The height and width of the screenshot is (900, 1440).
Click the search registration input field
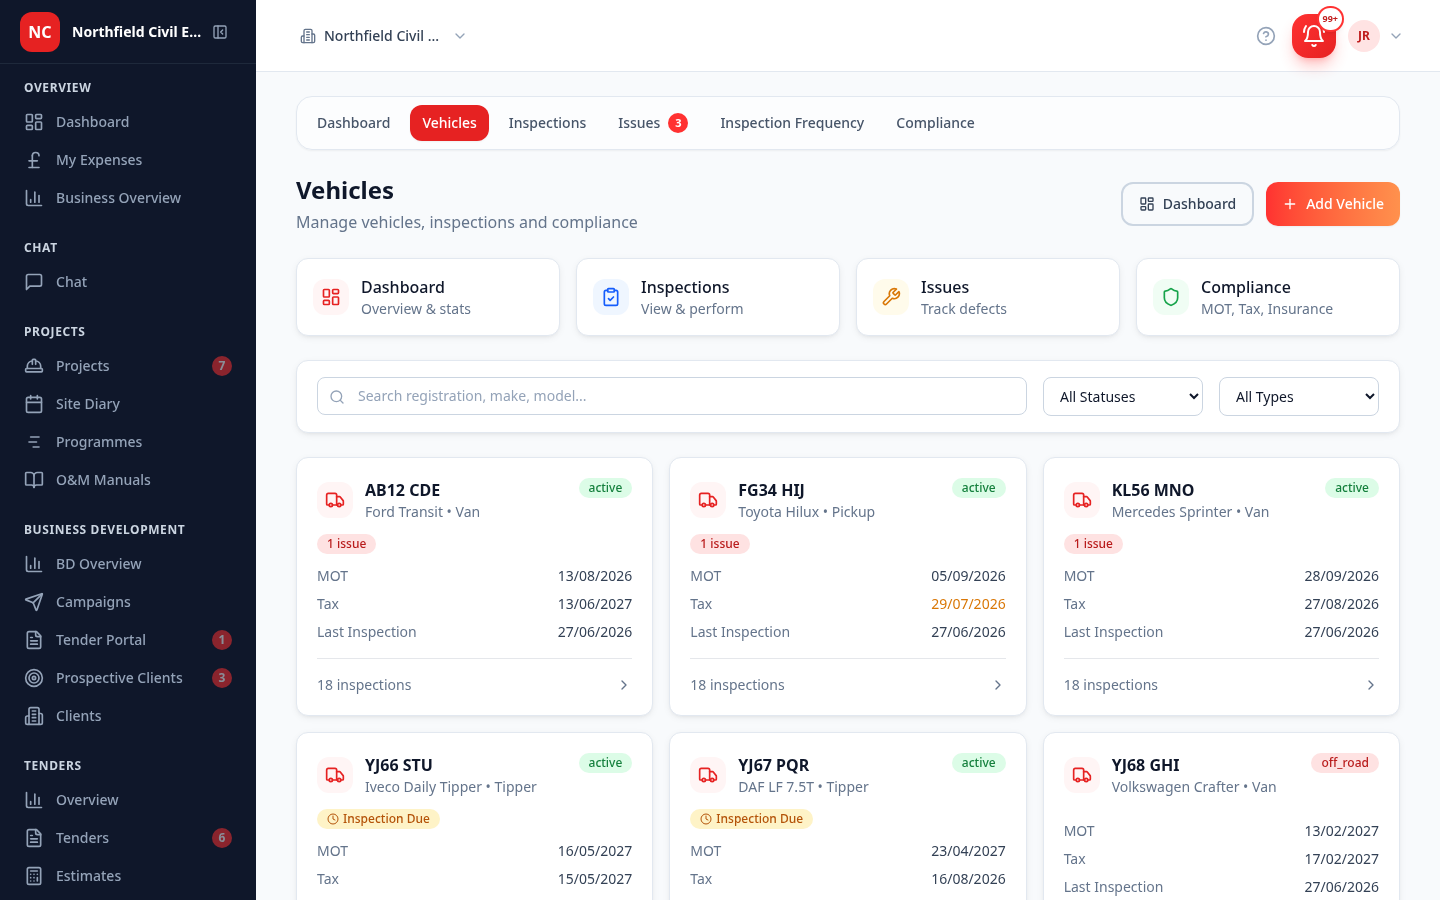[672, 396]
